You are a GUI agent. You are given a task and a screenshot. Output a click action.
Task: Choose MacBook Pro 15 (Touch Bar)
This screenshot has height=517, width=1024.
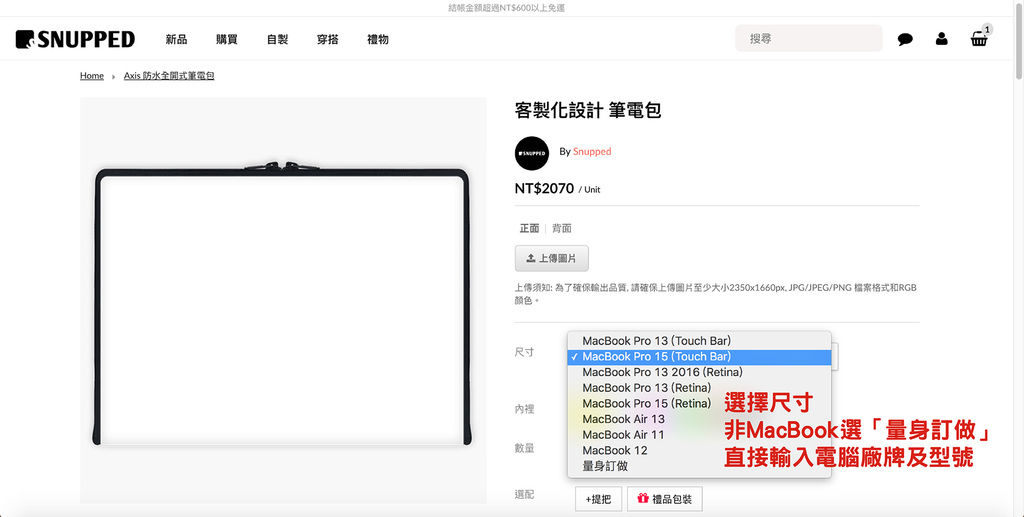point(699,356)
